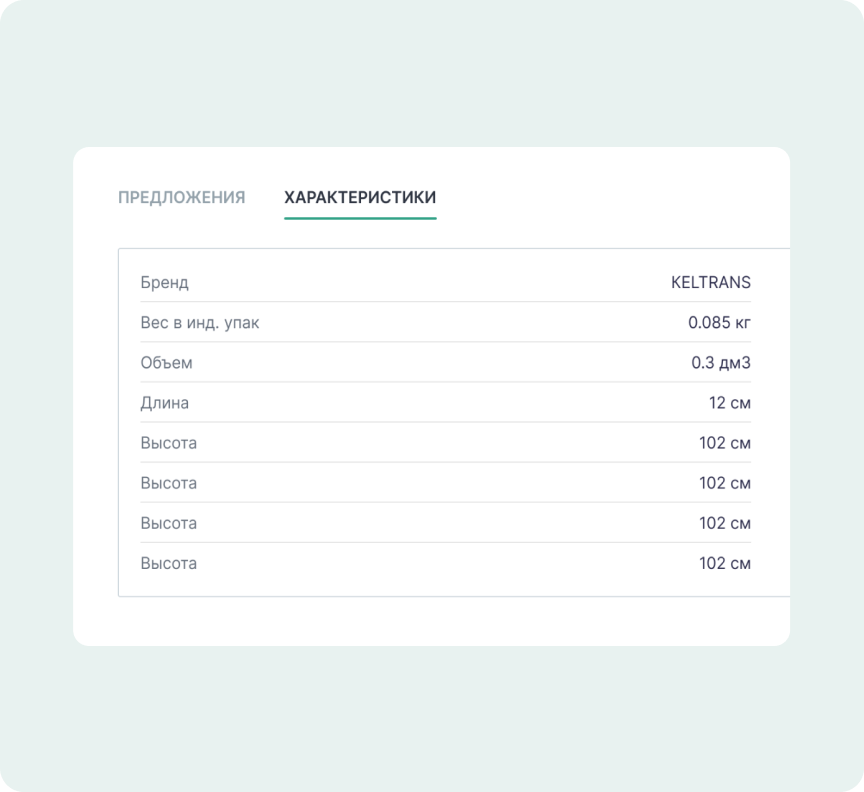Switch to the ПРЕДЛОЖЕНИЯ tab
This screenshot has height=792, width=864.
181,197
